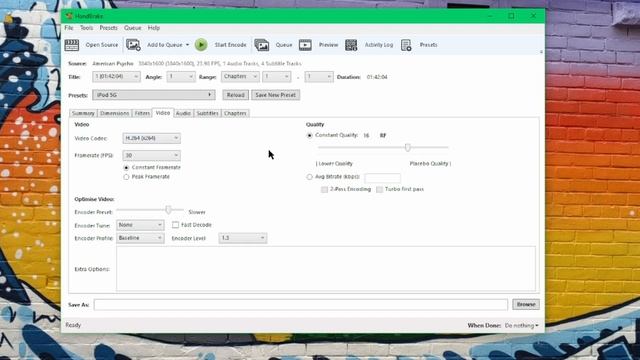Select the Video tab
Viewport: 640px width, 360px height.
[x=163, y=113]
